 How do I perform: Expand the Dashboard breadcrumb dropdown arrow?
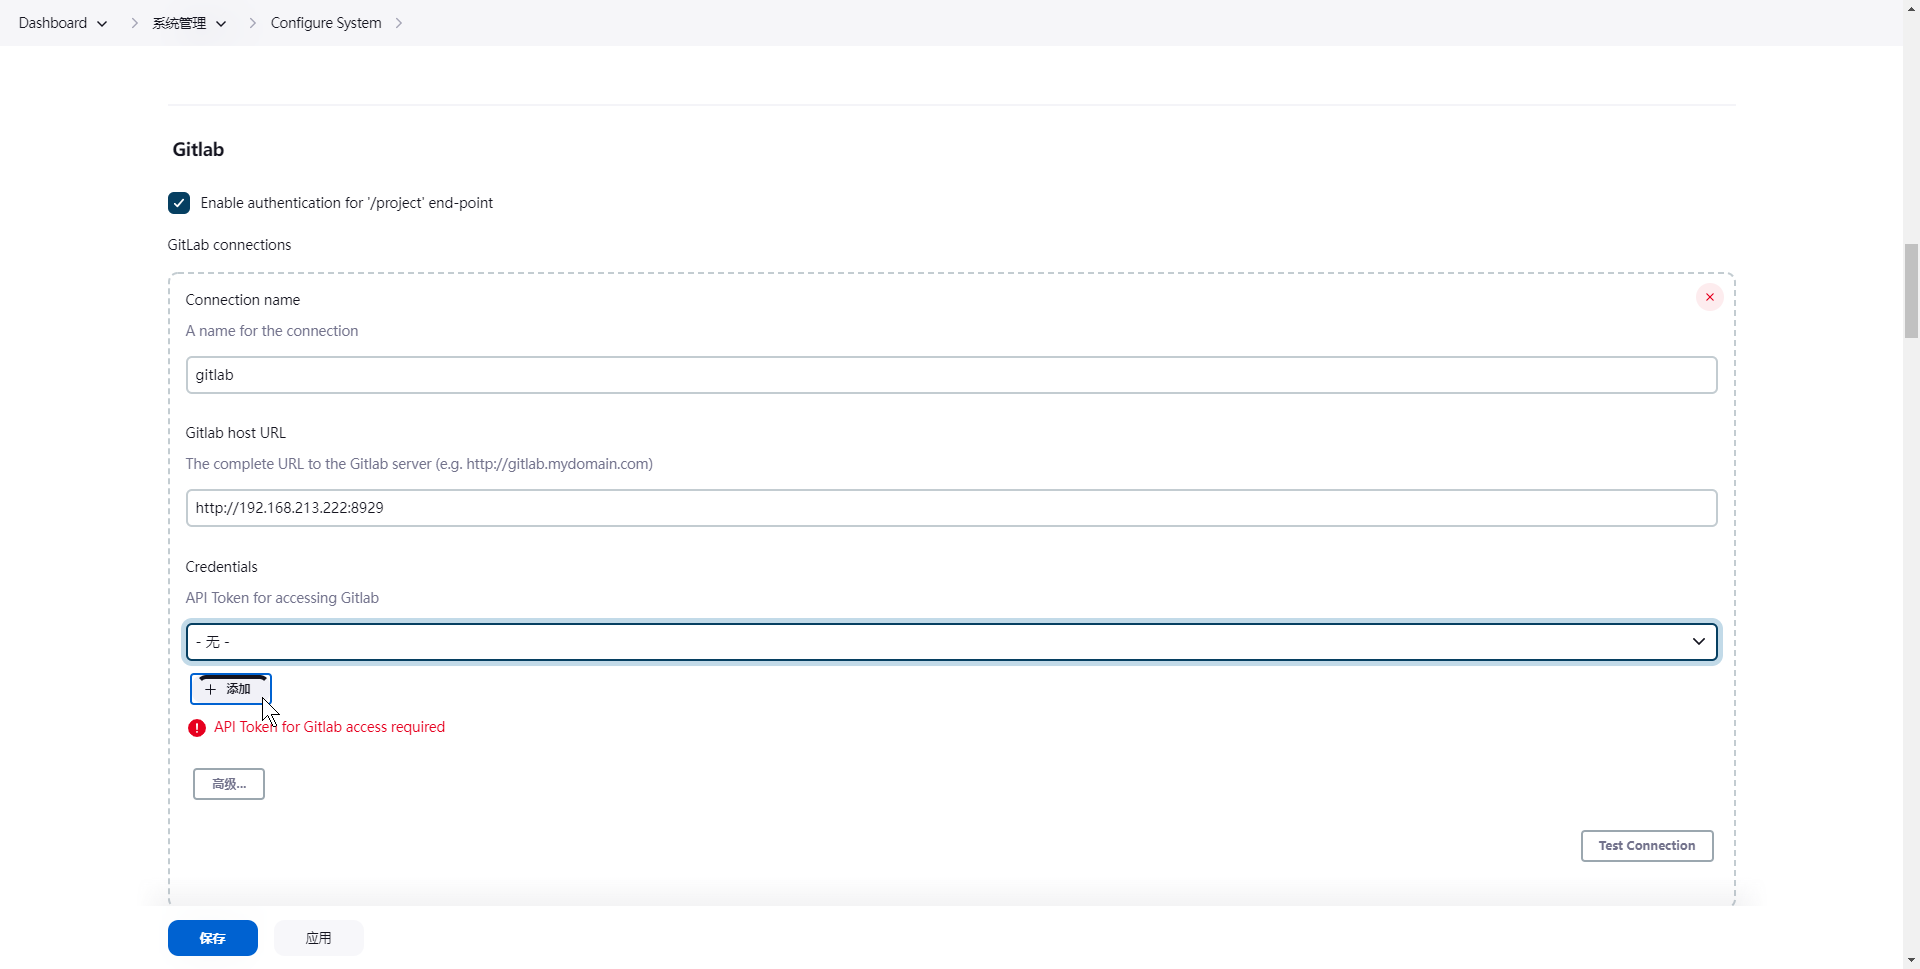102,24
